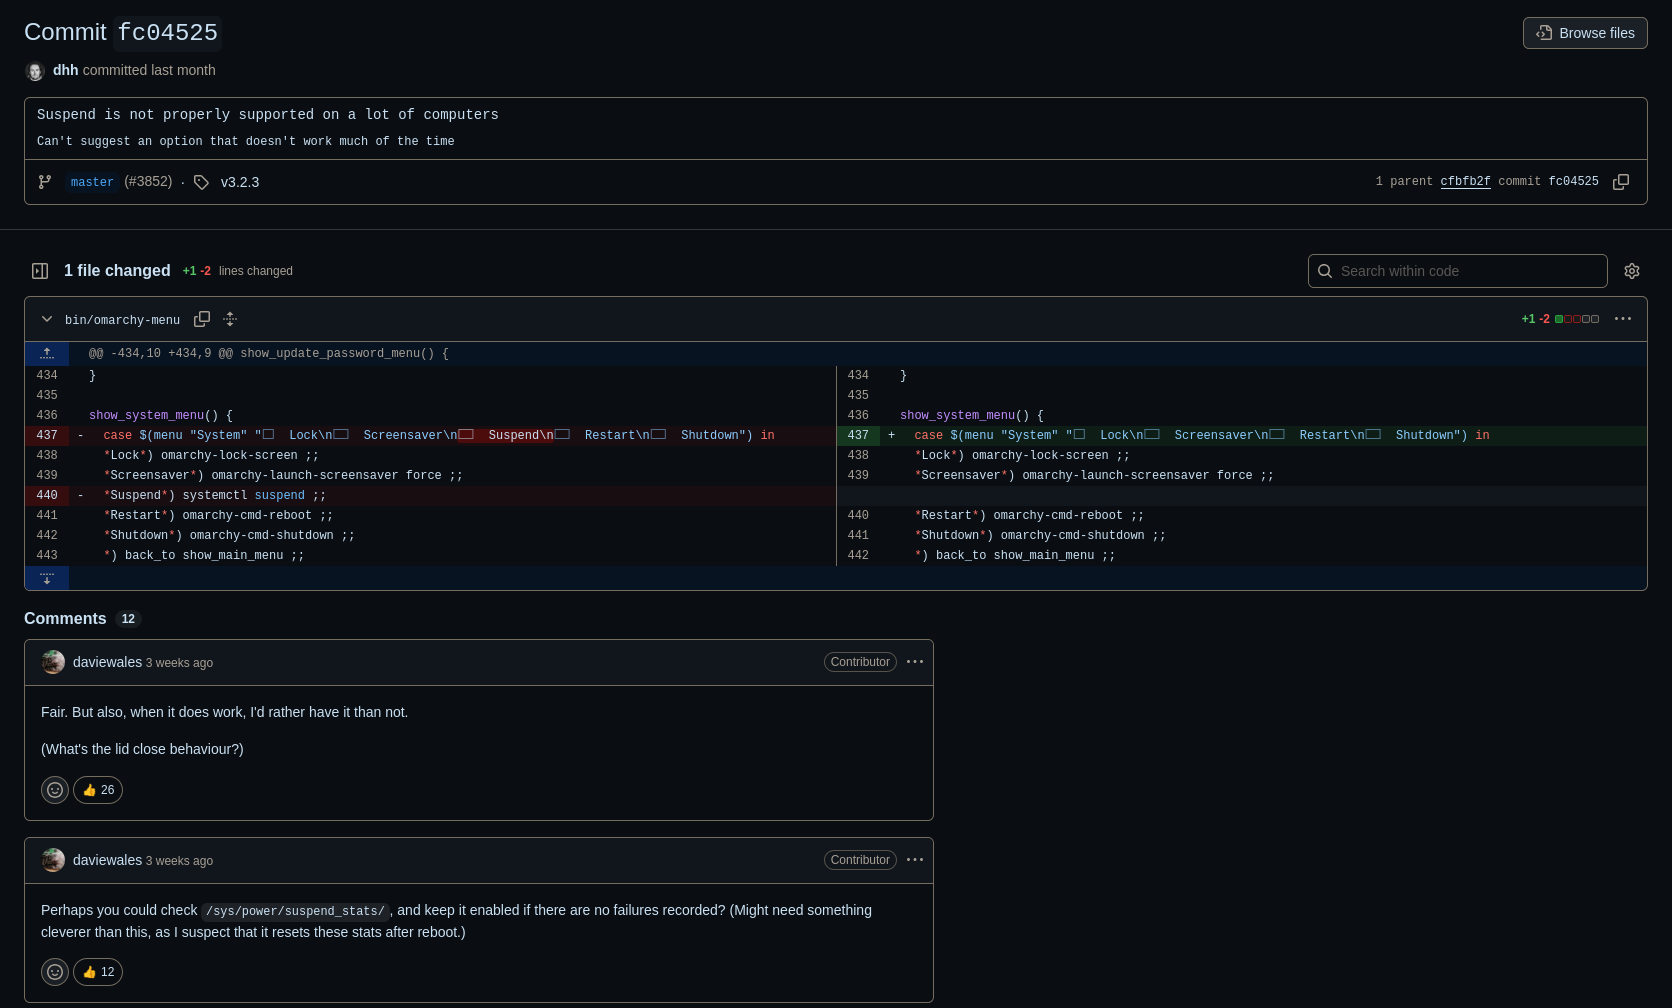Viewport: 1672px width, 1008px height.
Task: Toggle thumbs up reaction with 26 votes
Action: [x=98, y=790]
